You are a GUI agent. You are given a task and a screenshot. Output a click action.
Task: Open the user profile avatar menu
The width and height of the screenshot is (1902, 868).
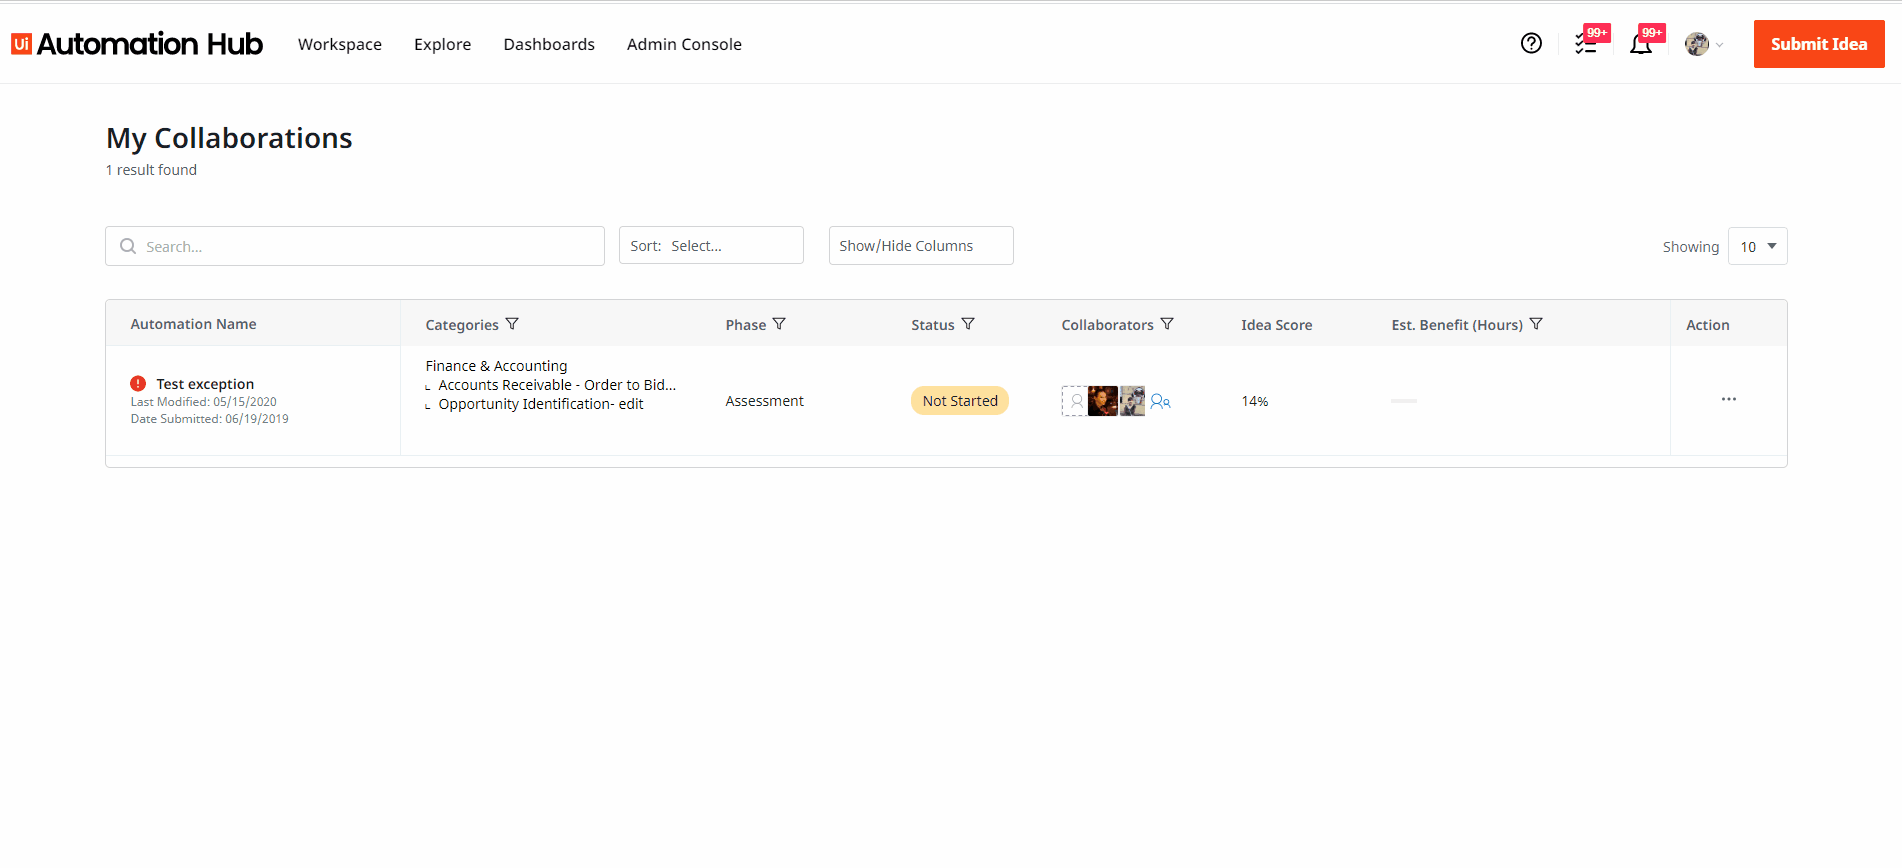pyautogui.click(x=1704, y=44)
